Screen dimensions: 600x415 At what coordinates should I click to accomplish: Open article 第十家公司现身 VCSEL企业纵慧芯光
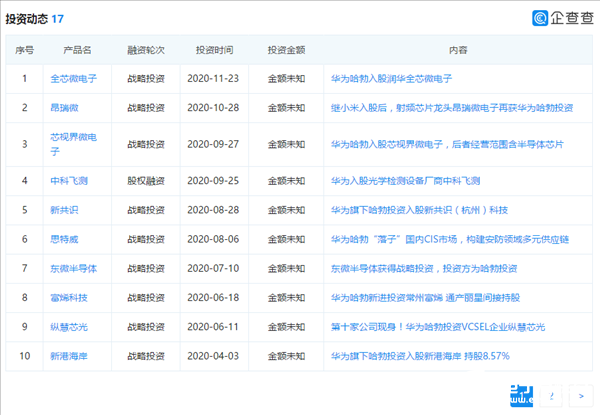438,327
